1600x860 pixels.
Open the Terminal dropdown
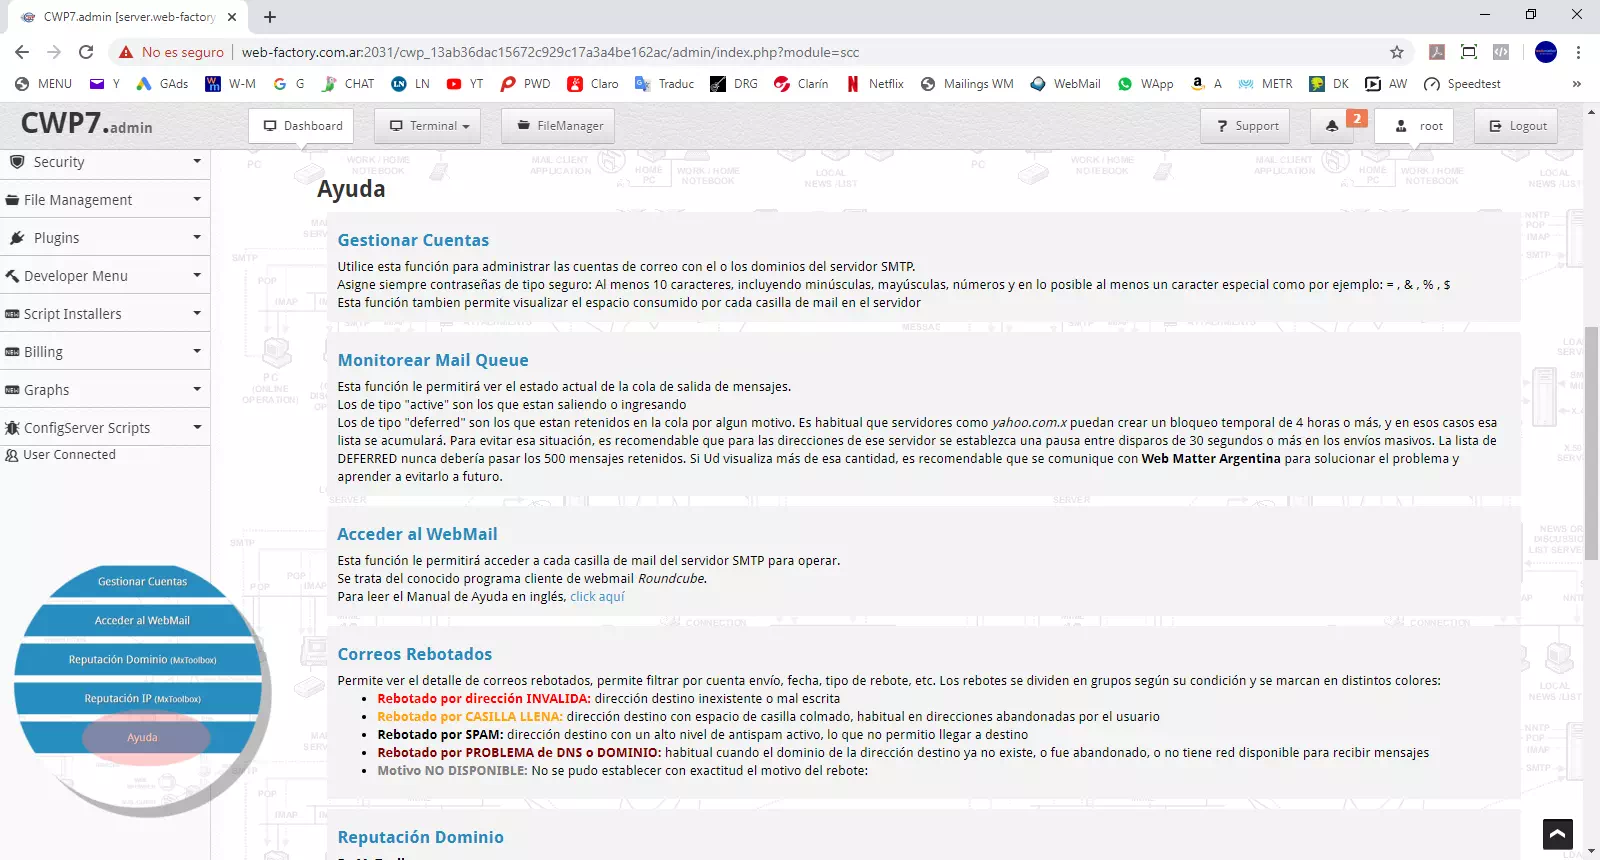click(427, 126)
